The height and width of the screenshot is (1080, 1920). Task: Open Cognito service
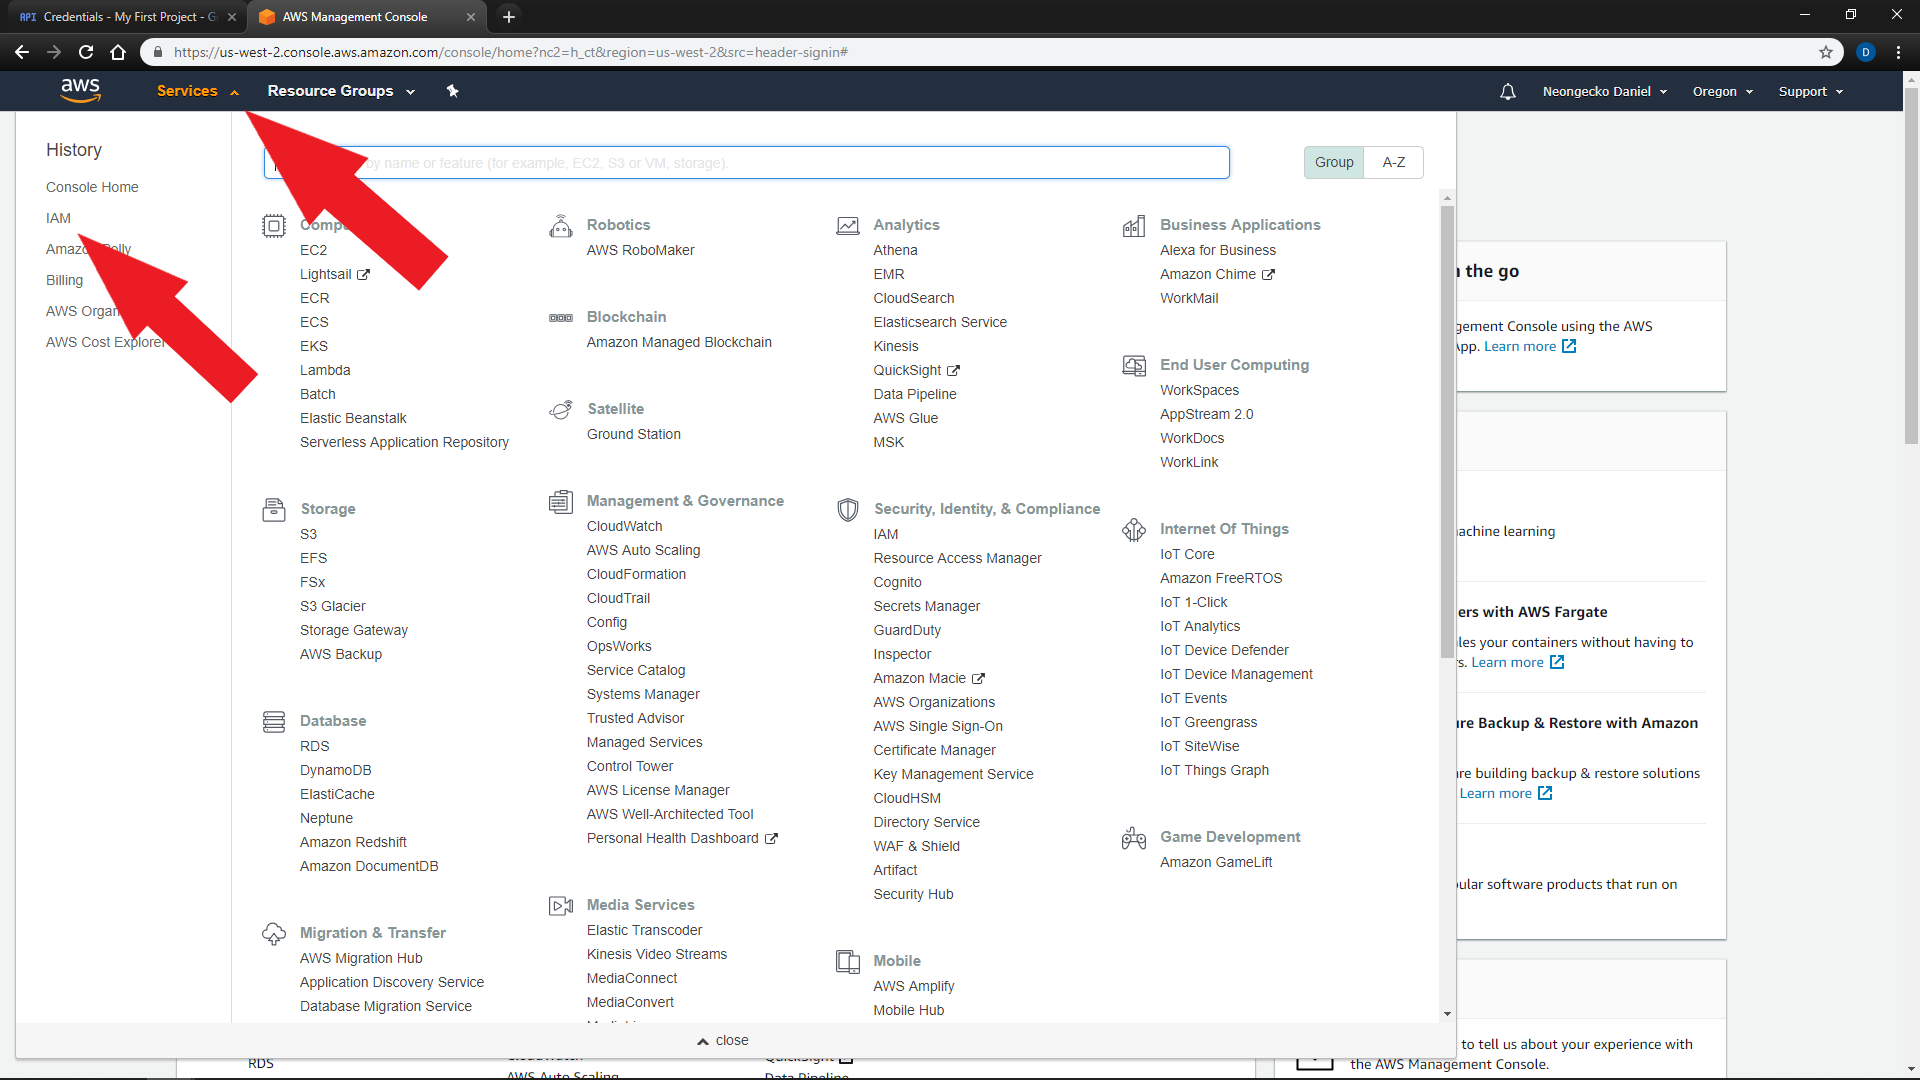pos(897,582)
